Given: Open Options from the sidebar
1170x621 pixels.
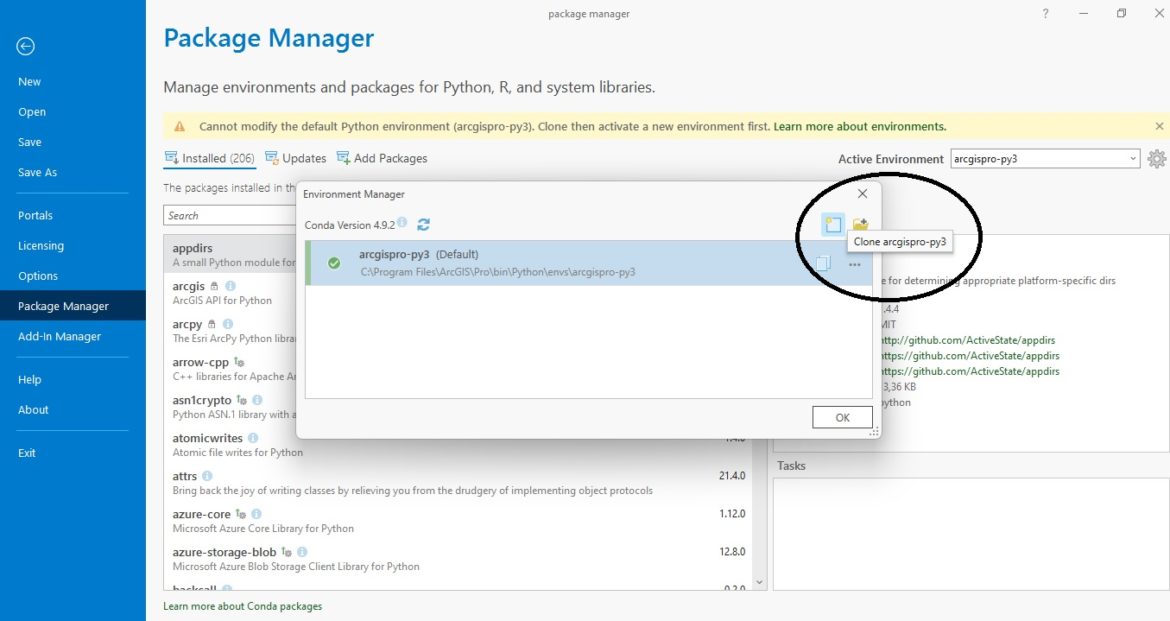Looking at the screenshot, I should click(x=38, y=276).
